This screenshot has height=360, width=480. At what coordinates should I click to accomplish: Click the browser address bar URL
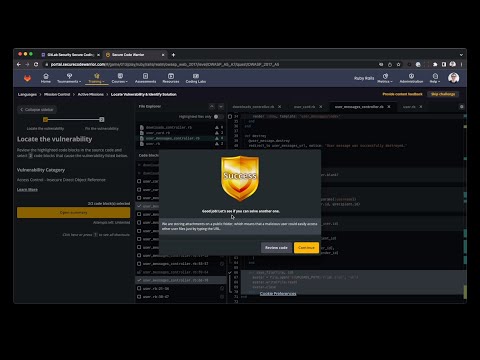pos(165,64)
